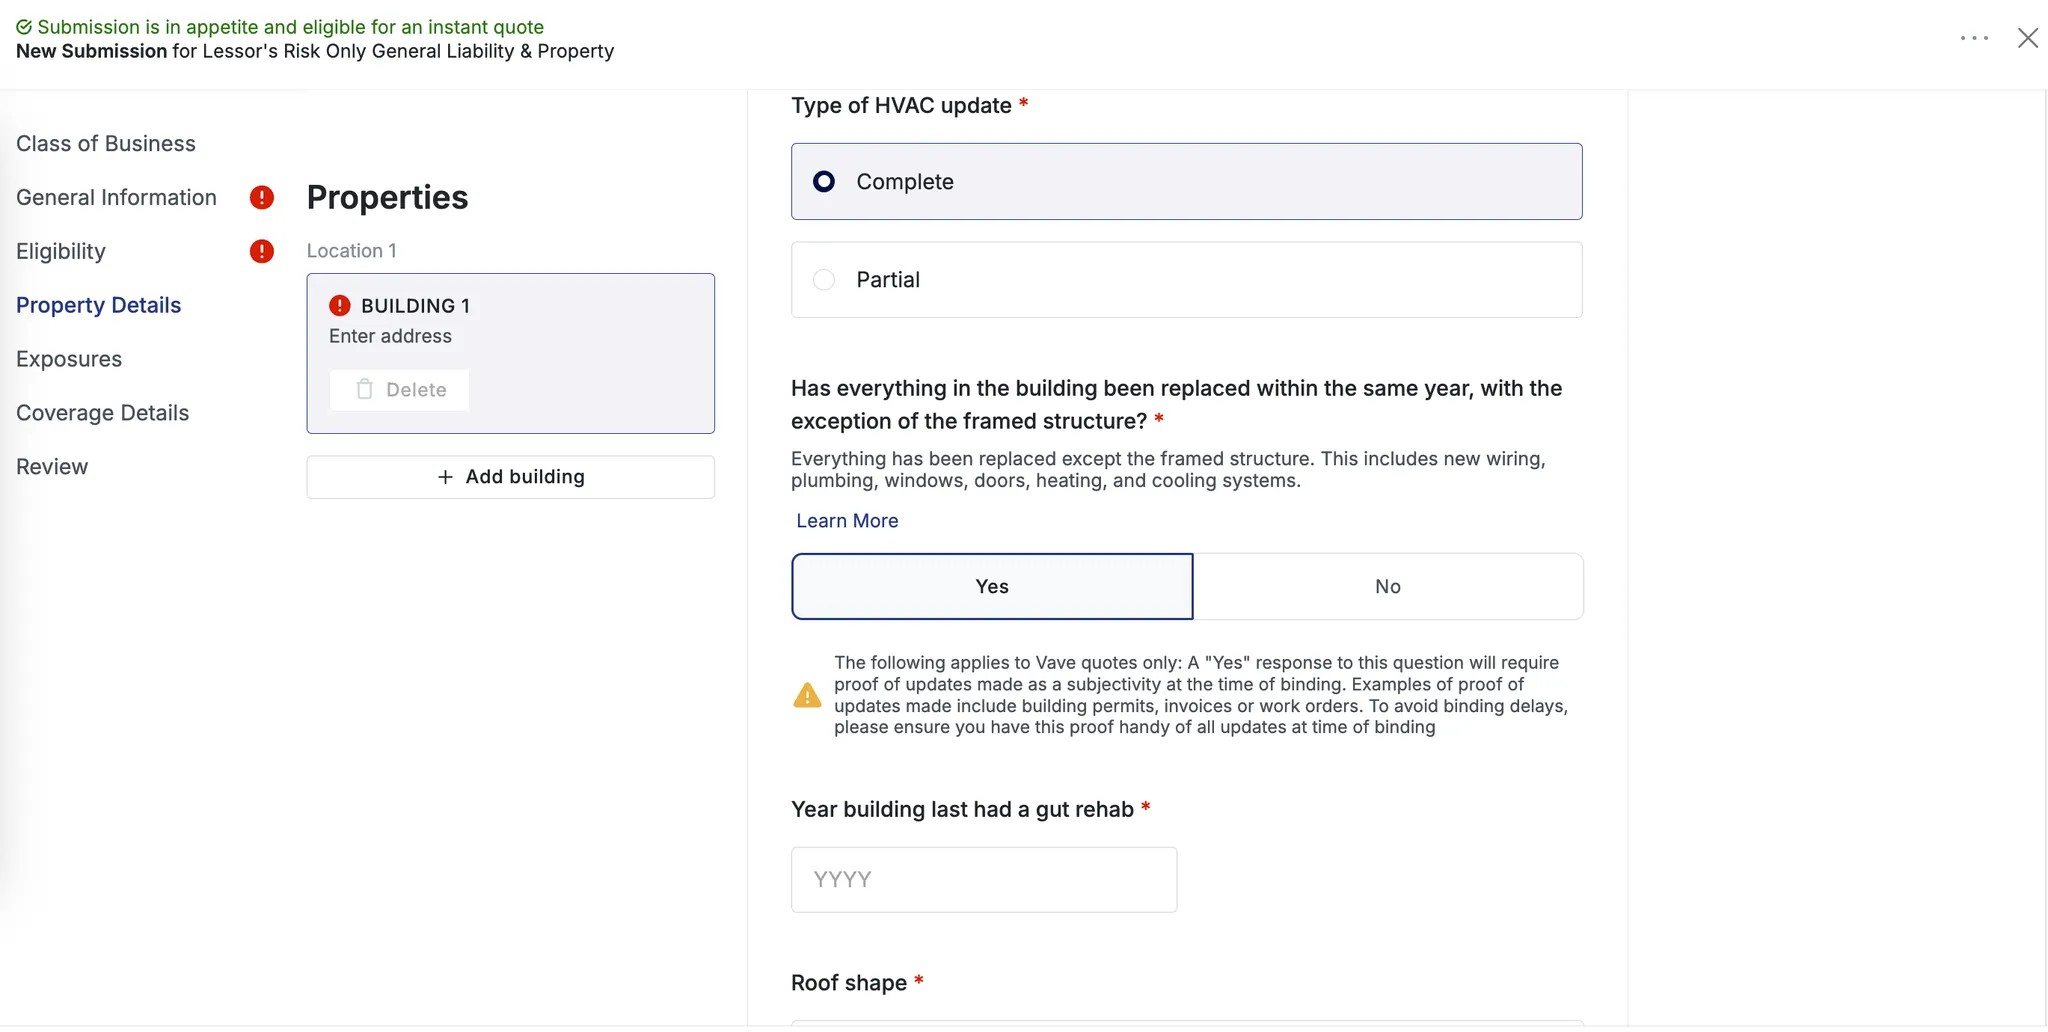
Task: Click the Eligibility error alert icon
Action: [x=262, y=251]
